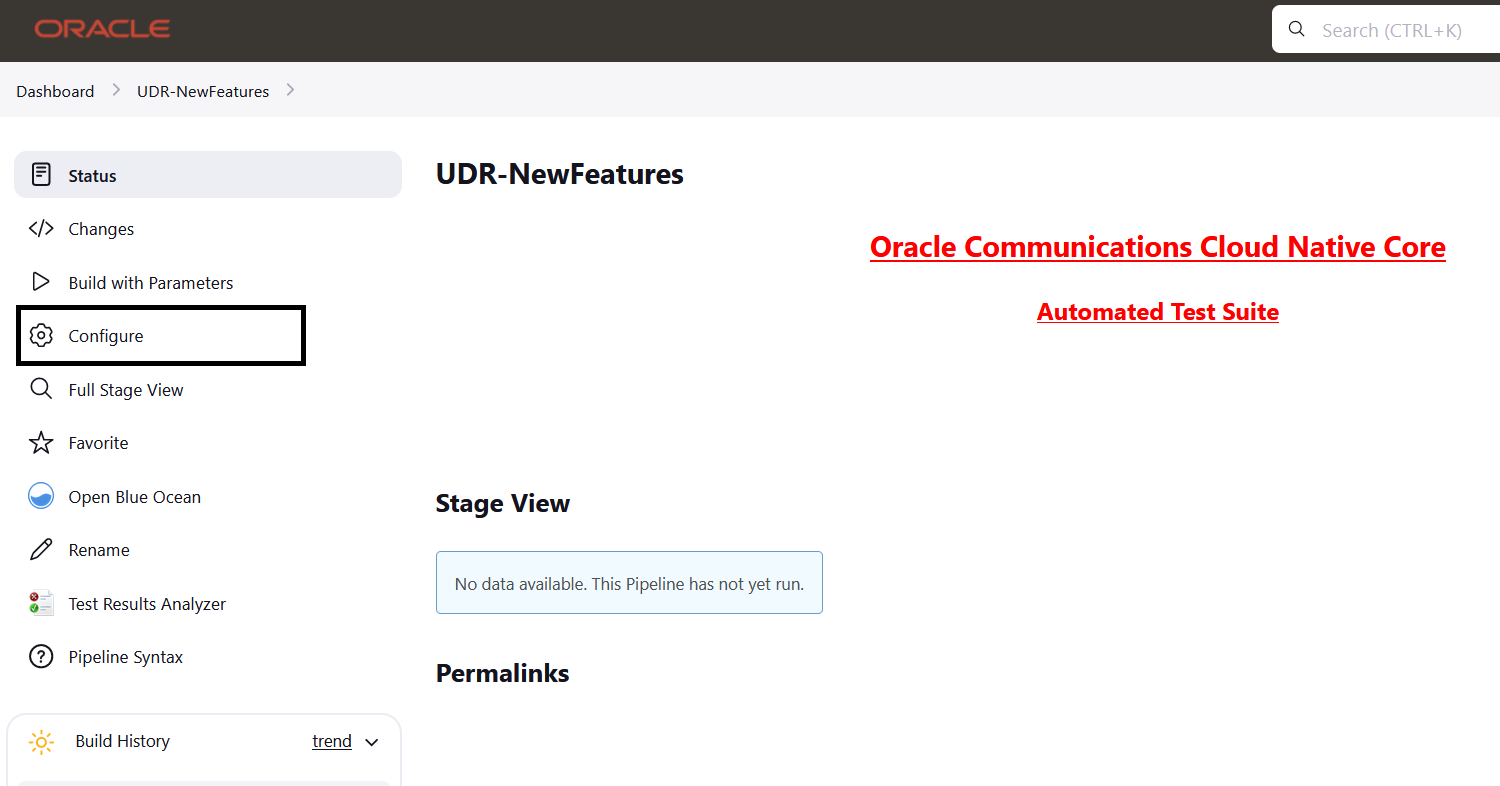Image resolution: width=1500 pixels, height=786 pixels.
Task: Expand the breadcrumb arrow after Dashboard
Action: pyautogui.click(x=115, y=89)
